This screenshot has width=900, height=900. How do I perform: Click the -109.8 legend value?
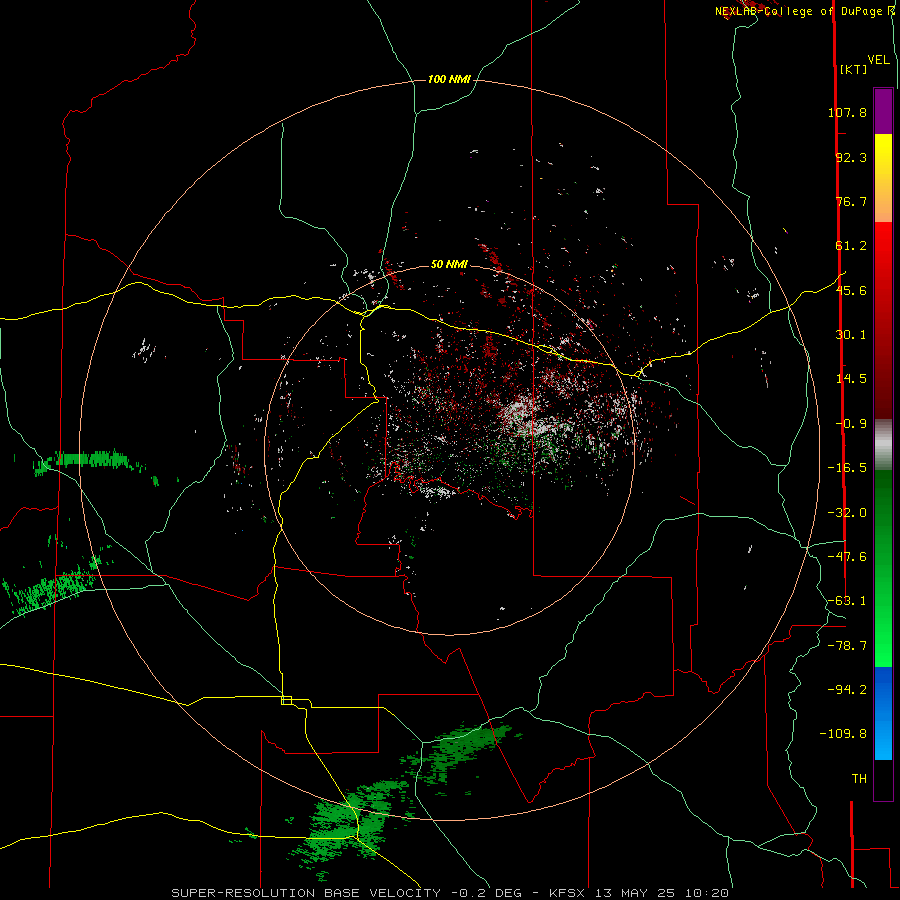(843, 734)
